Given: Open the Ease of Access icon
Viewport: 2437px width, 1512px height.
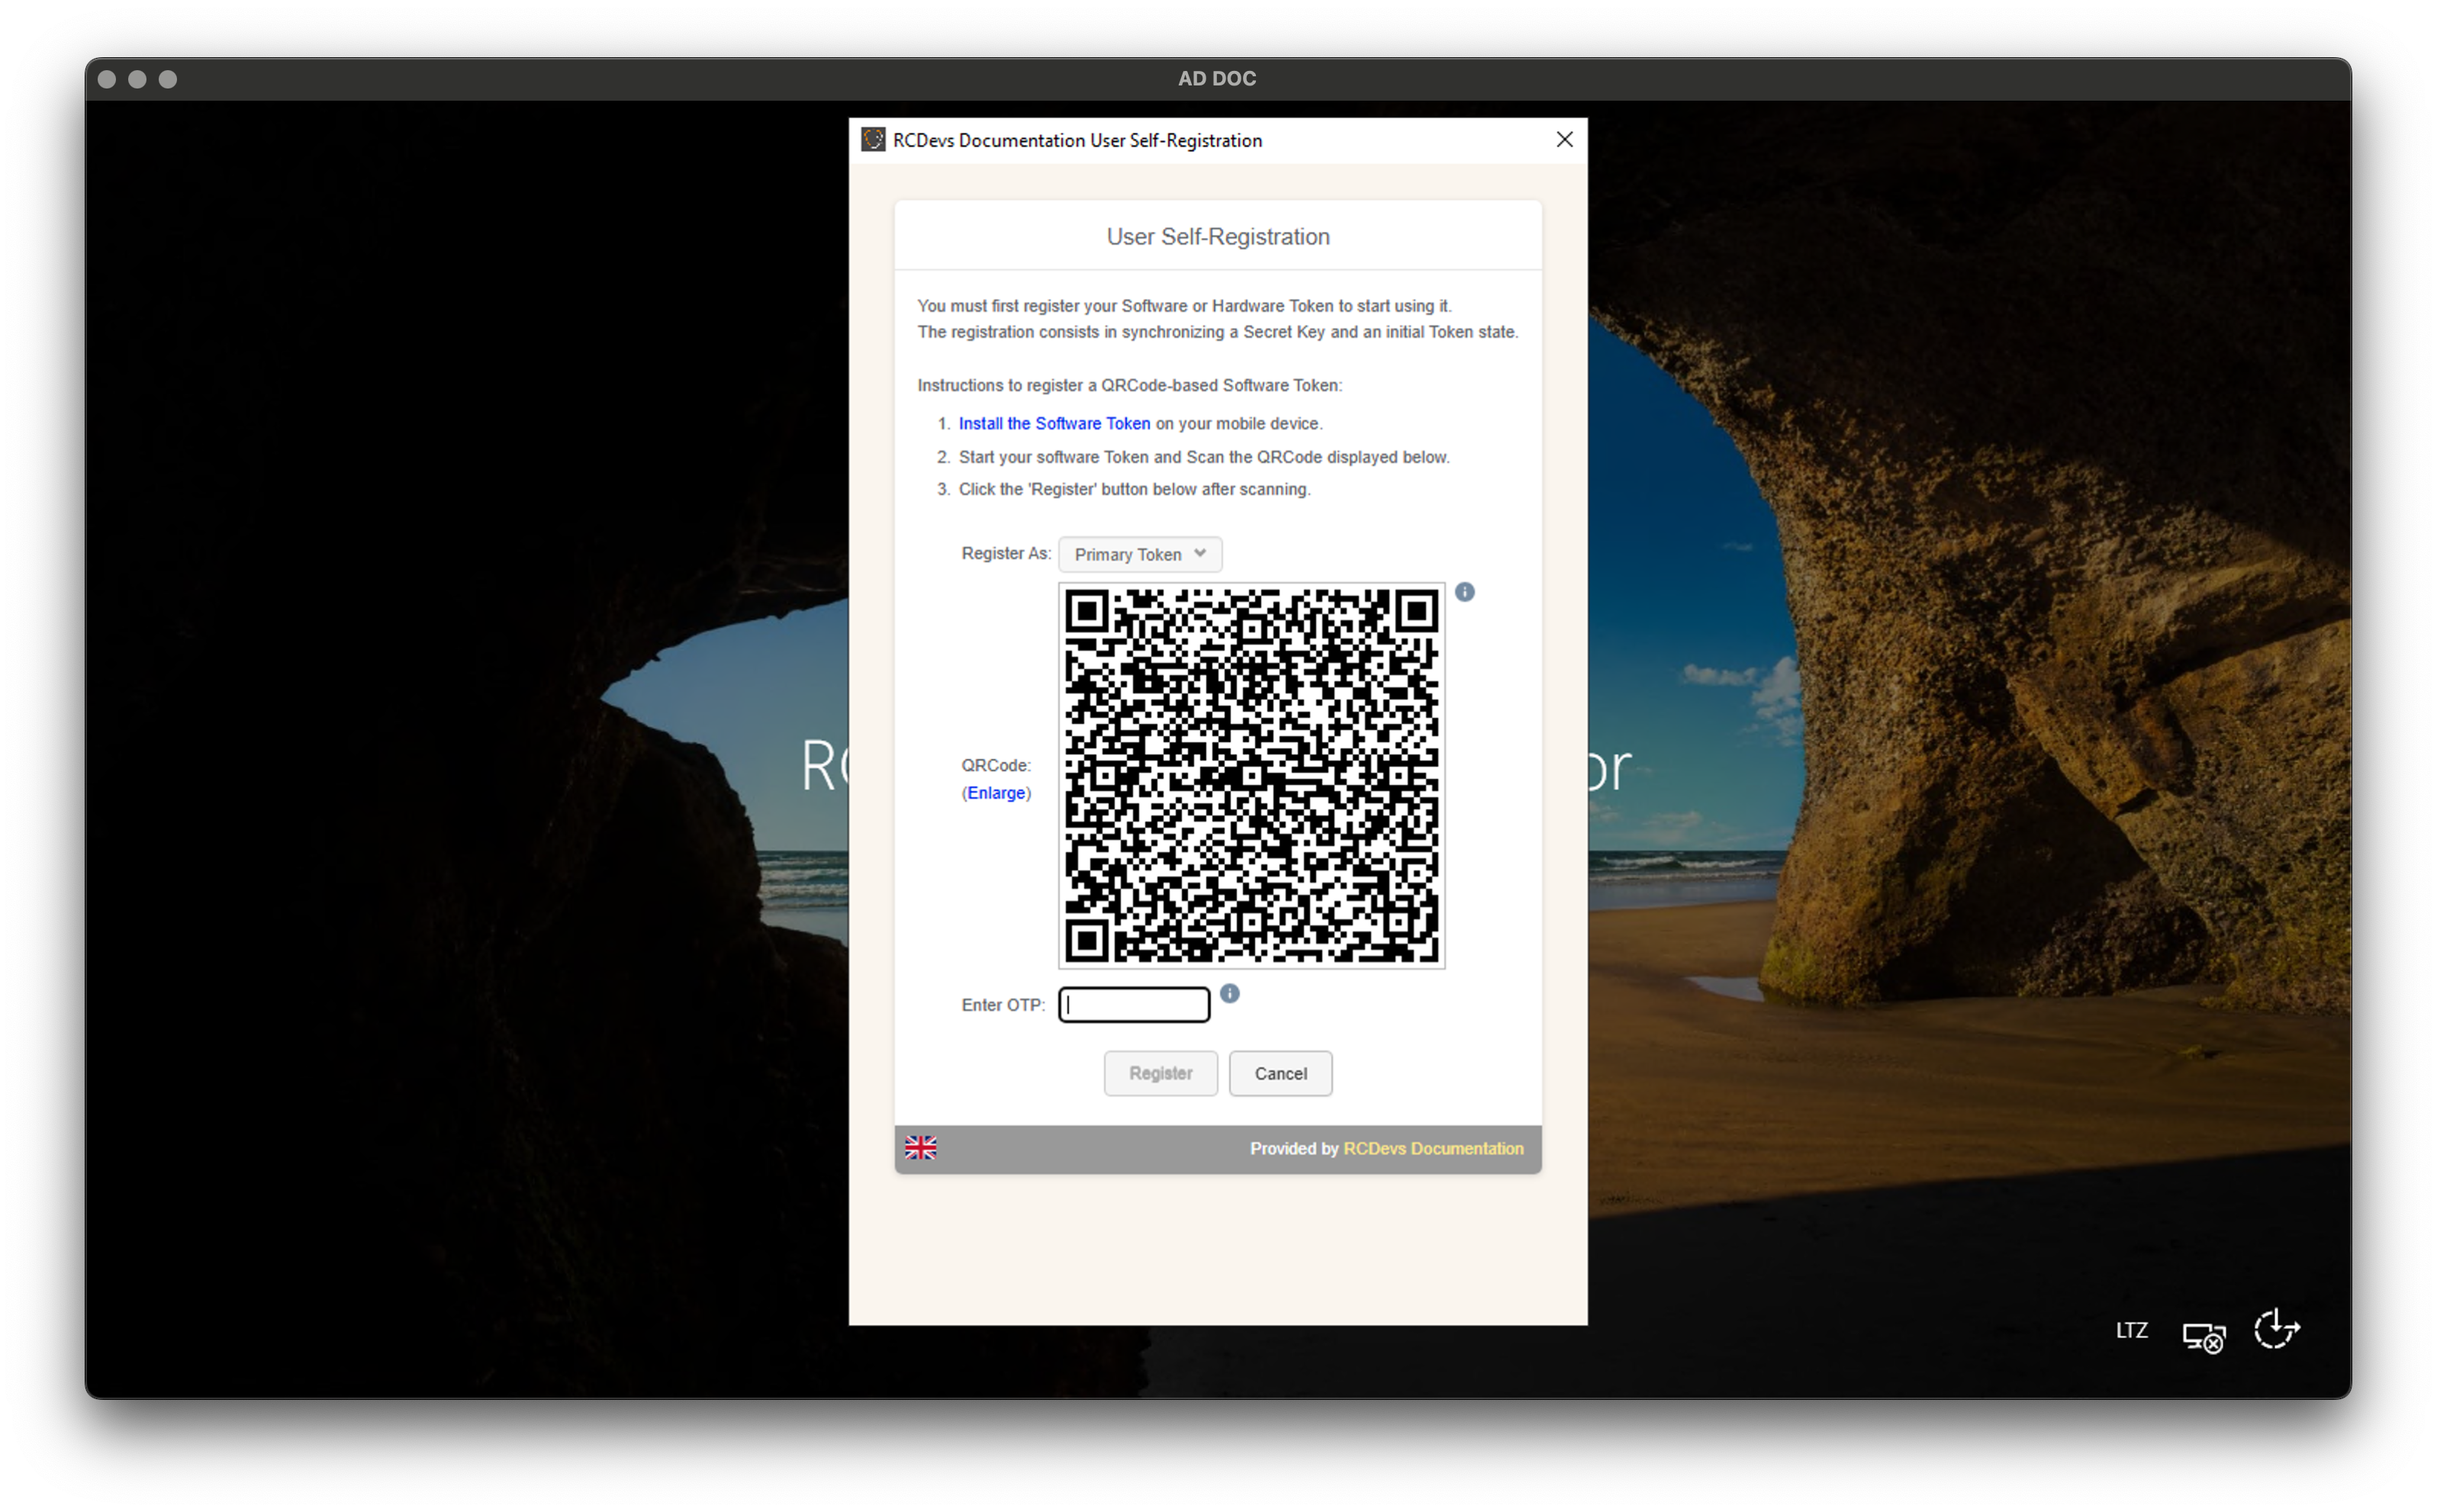Looking at the screenshot, I should 2276,1330.
